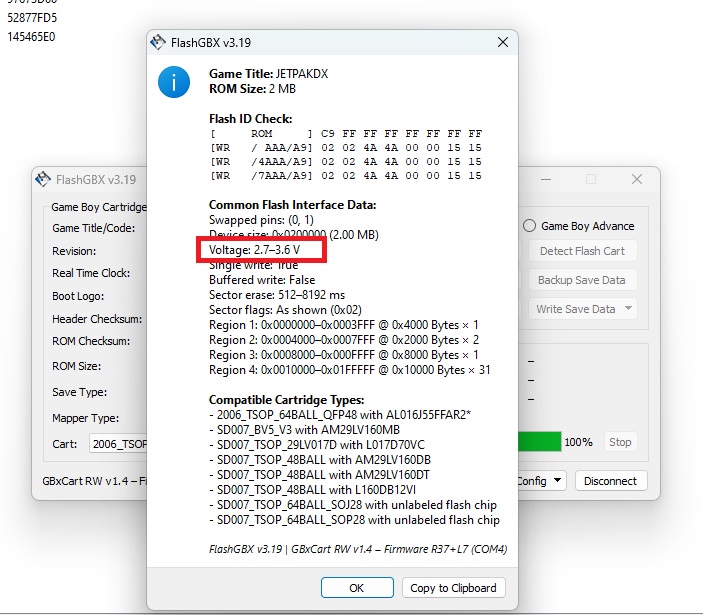
Task: Click the 100% progress text
Action: [578, 442]
